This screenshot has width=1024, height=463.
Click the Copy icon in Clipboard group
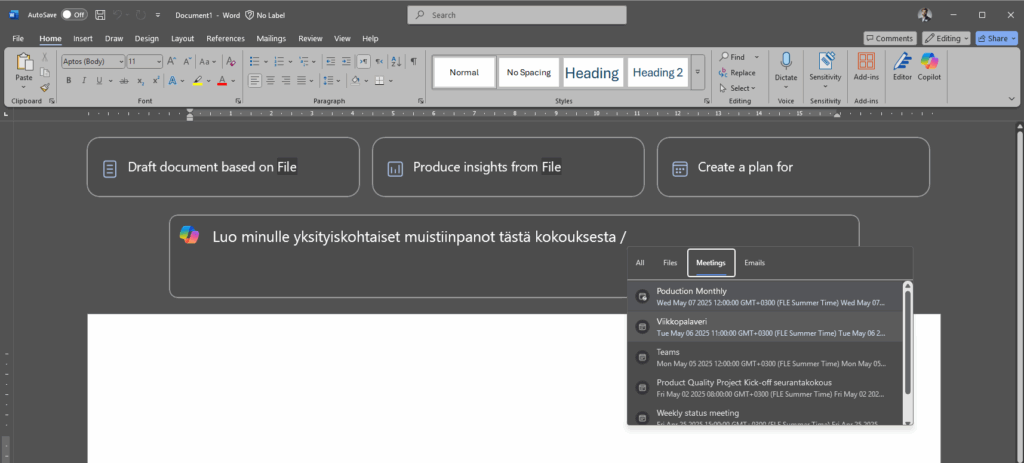(x=45, y=72)
